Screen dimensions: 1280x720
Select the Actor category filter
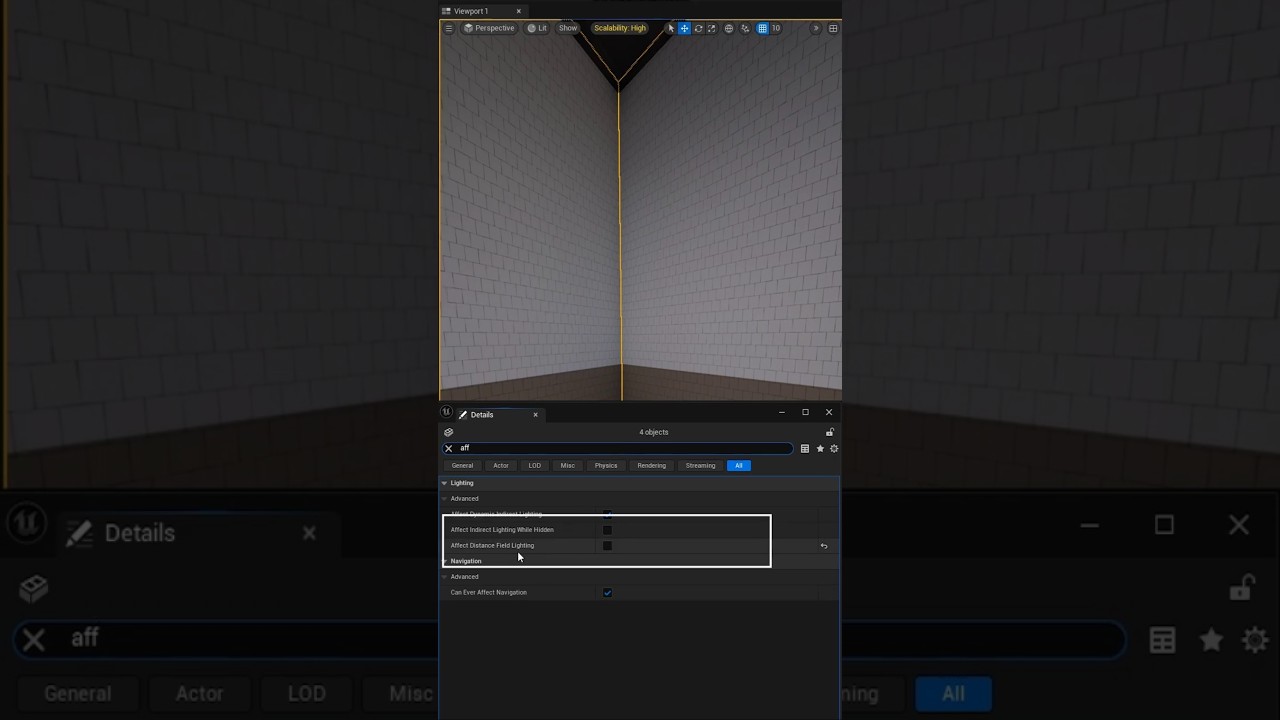coord(501,465)
